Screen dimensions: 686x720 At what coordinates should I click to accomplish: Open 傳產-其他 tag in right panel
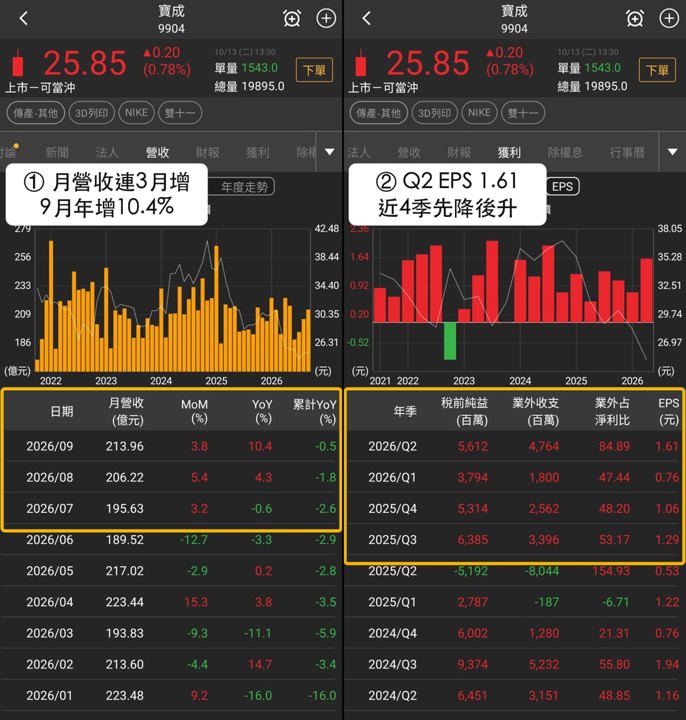pyautogui.click(x=378, y=113)
